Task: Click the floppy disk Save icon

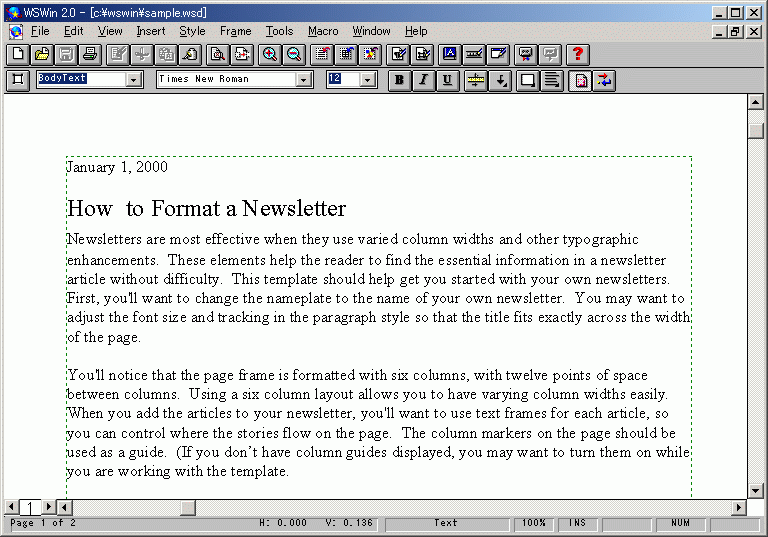Action: (66, 54)
